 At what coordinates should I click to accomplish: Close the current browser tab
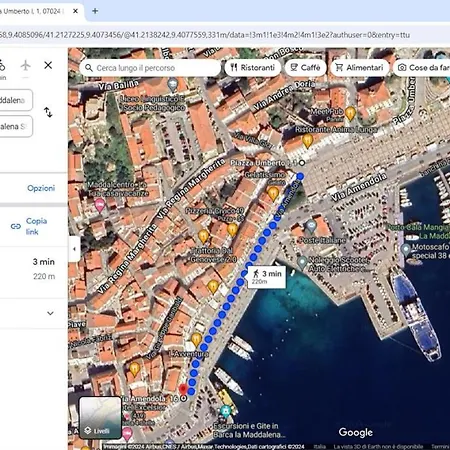click(x=75, y=11)
